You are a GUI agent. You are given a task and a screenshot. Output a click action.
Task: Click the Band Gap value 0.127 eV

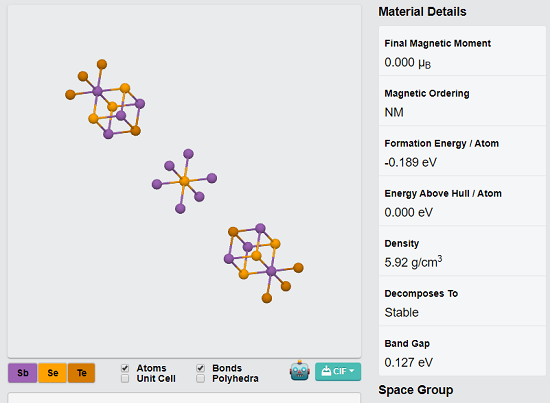[x=409, y=362]
